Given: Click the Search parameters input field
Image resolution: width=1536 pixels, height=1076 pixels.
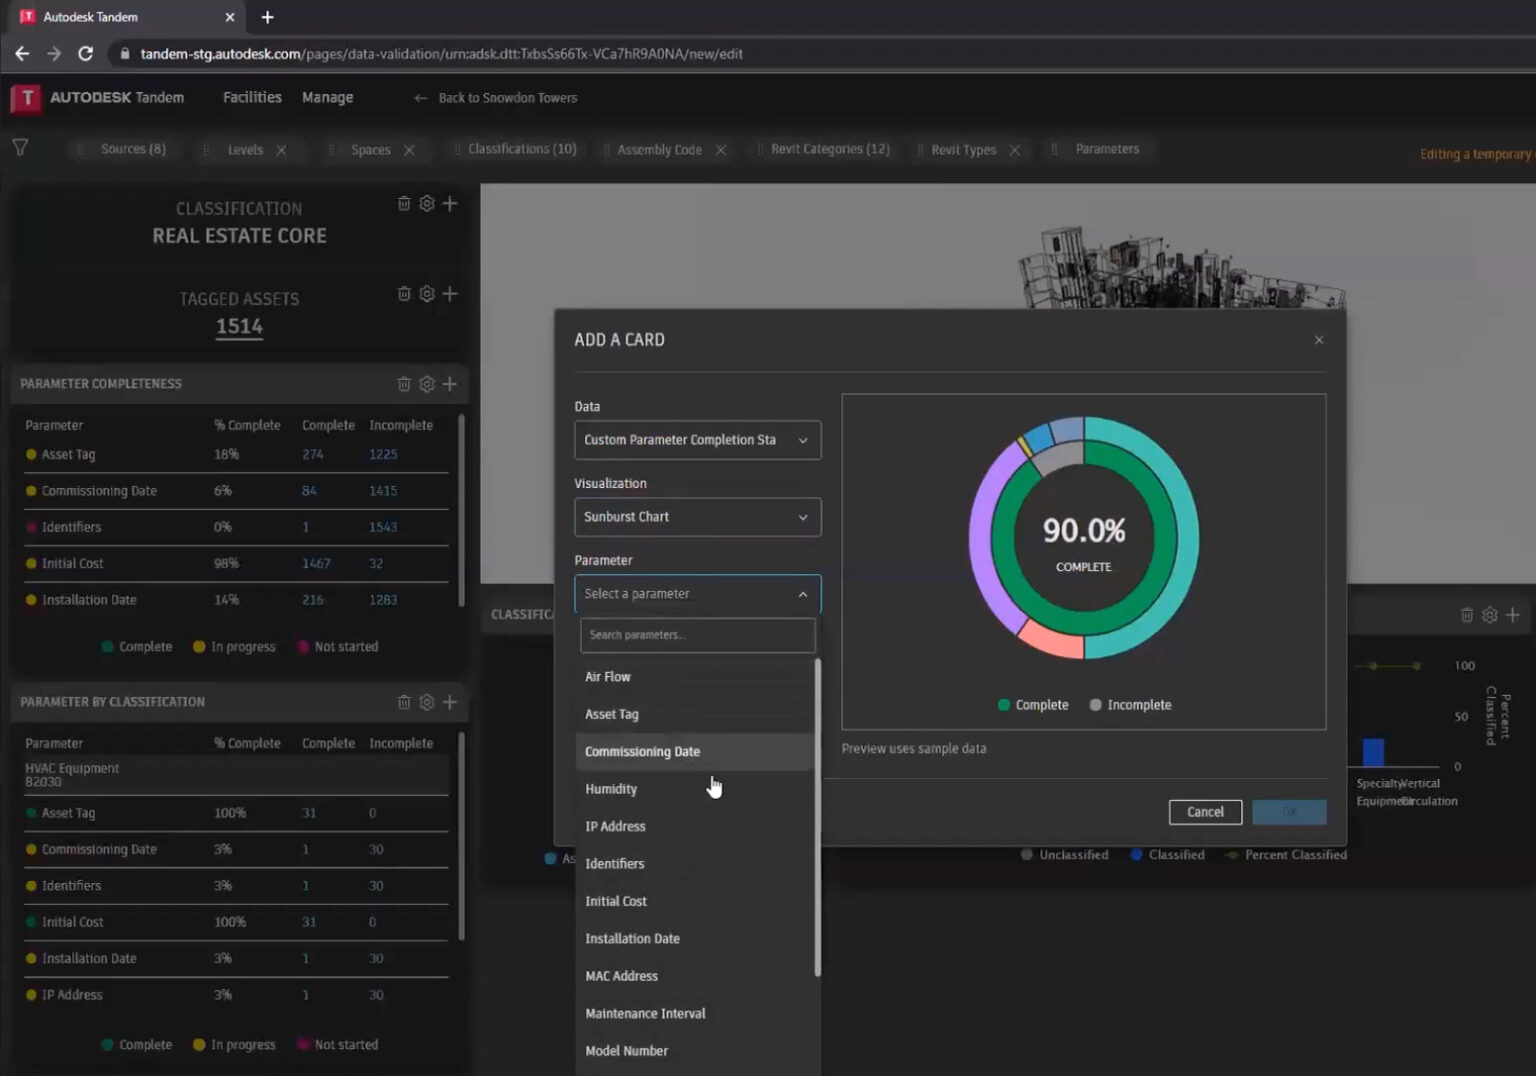Looking at the screenshot, I should [x=697, y=634].
